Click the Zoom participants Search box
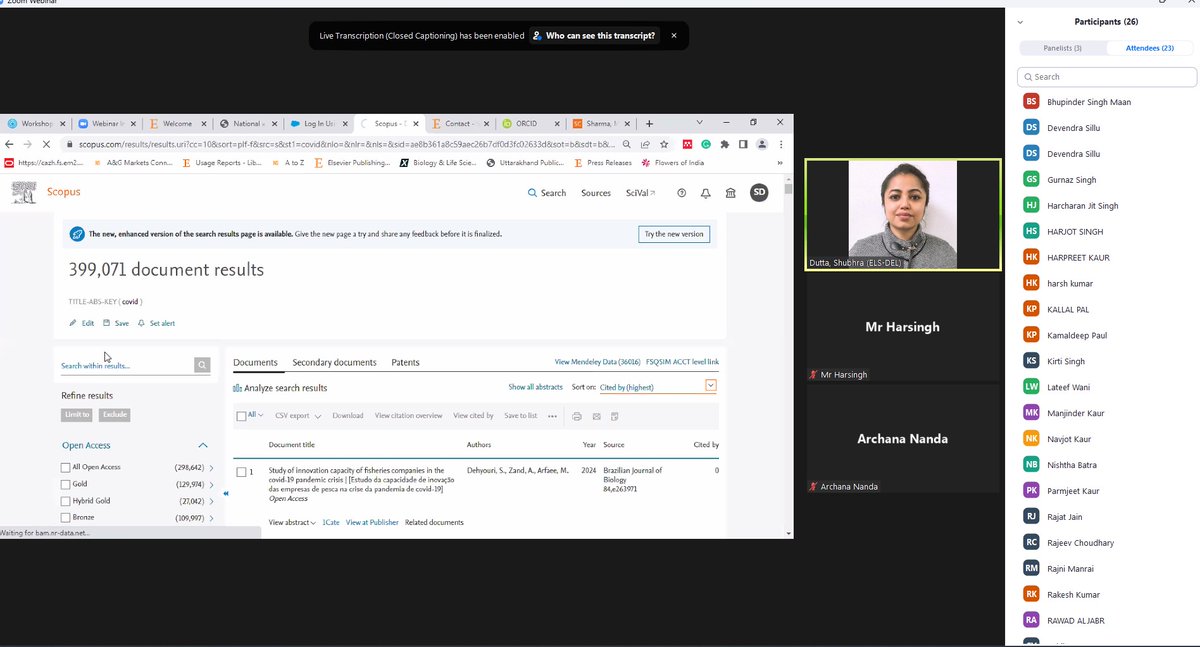Viewport: 1200px width, 647px height. (1107, 76)
